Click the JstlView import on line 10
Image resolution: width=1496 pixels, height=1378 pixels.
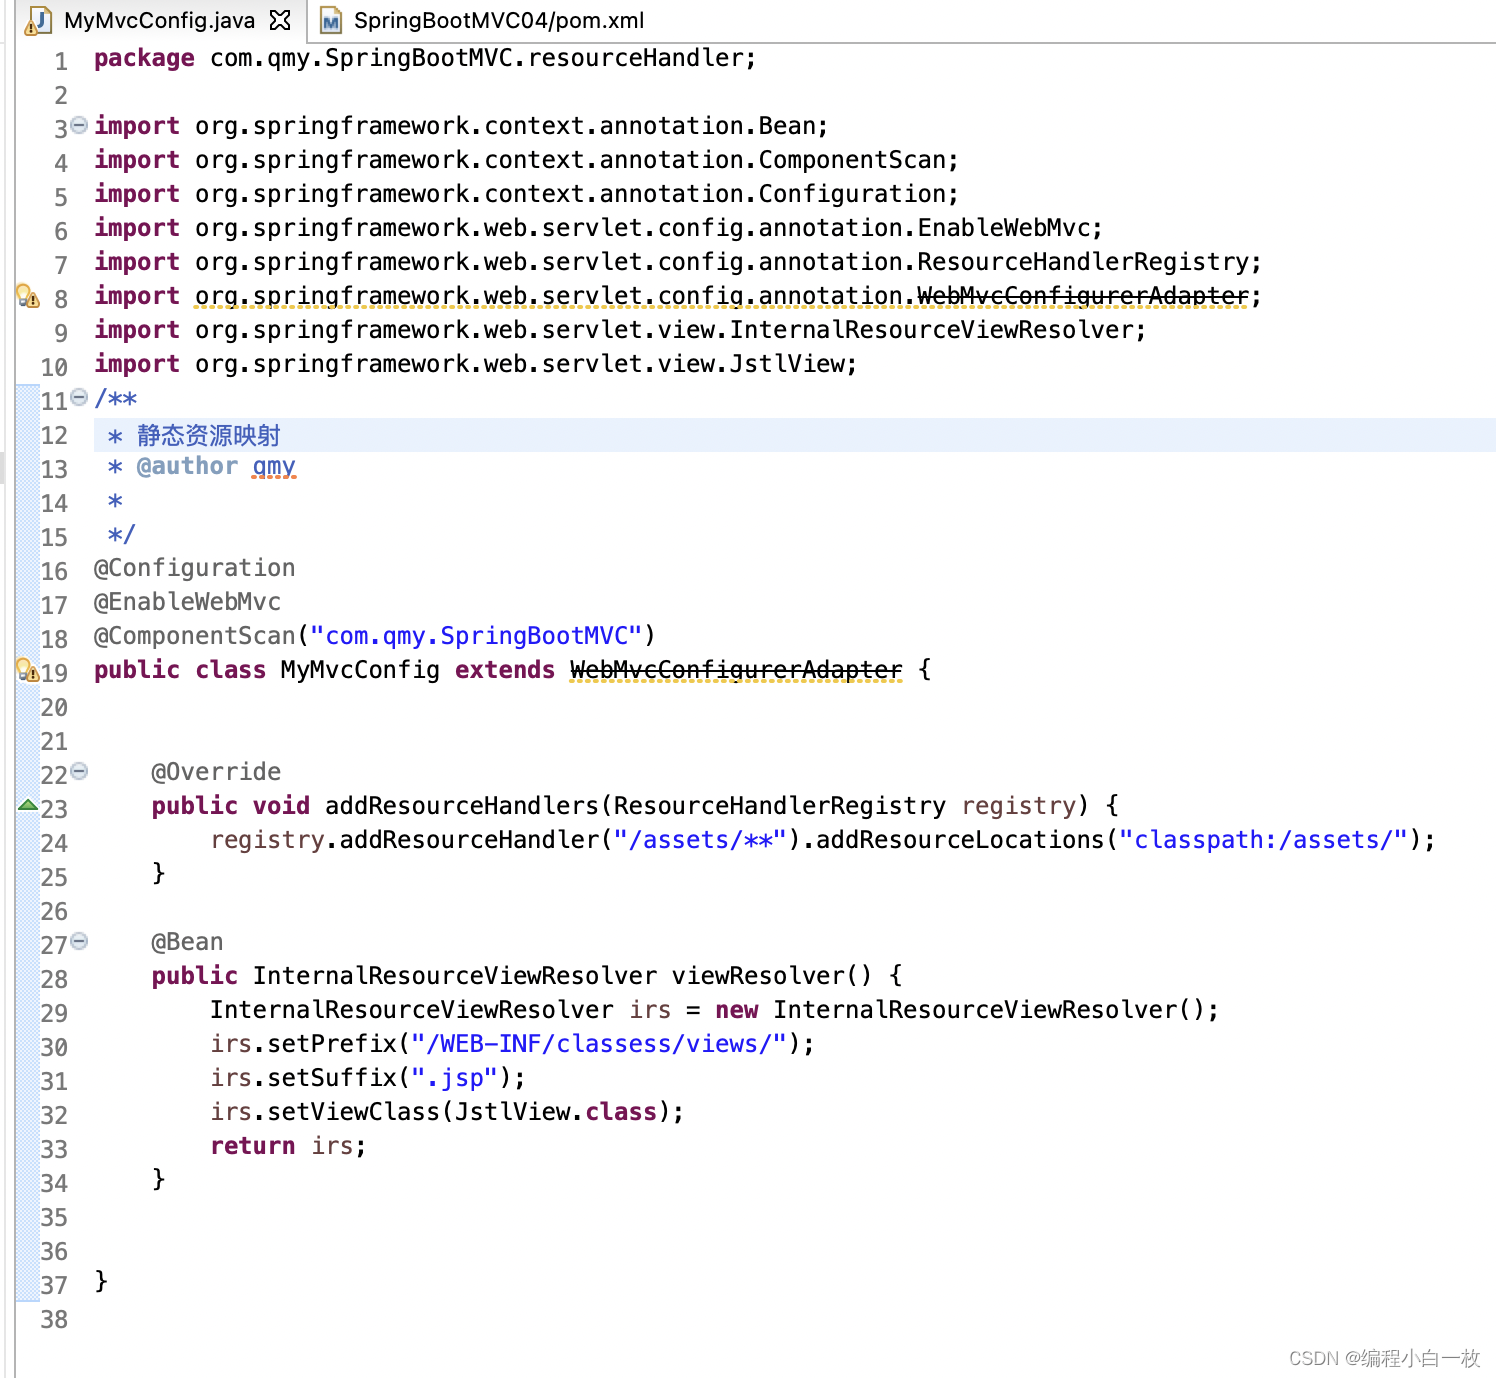tap(476, 364)
